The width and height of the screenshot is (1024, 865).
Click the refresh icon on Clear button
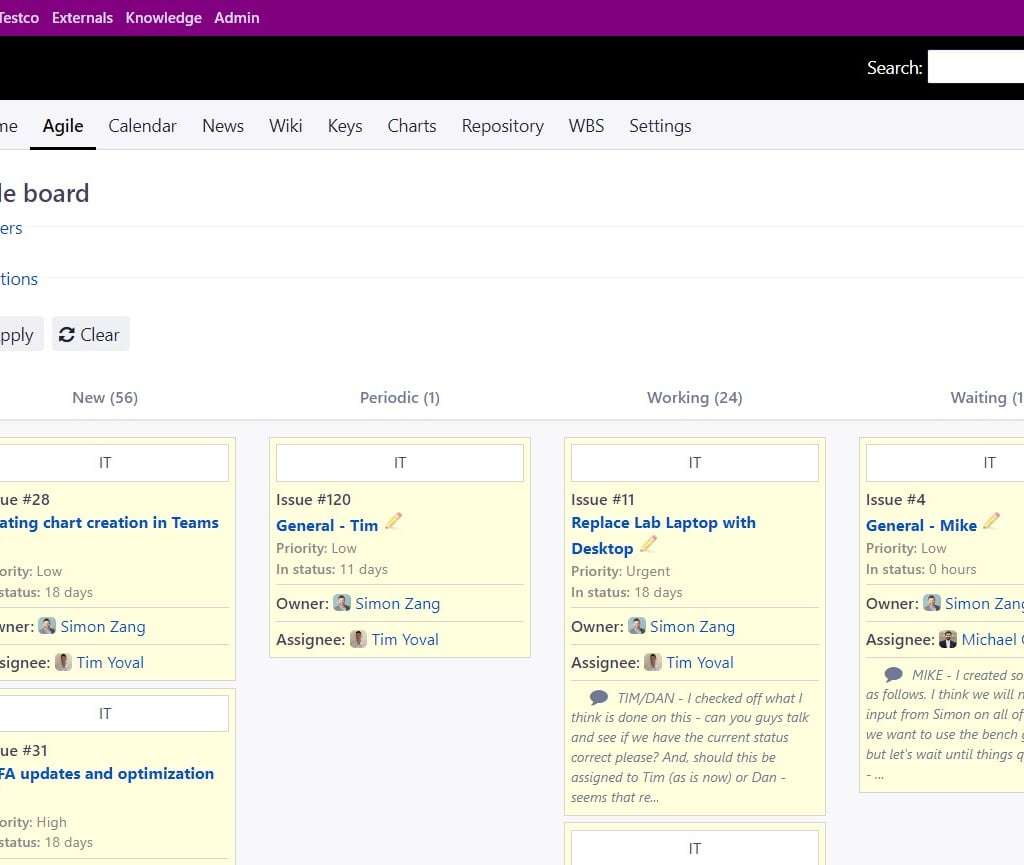click(x=67, y=335)
